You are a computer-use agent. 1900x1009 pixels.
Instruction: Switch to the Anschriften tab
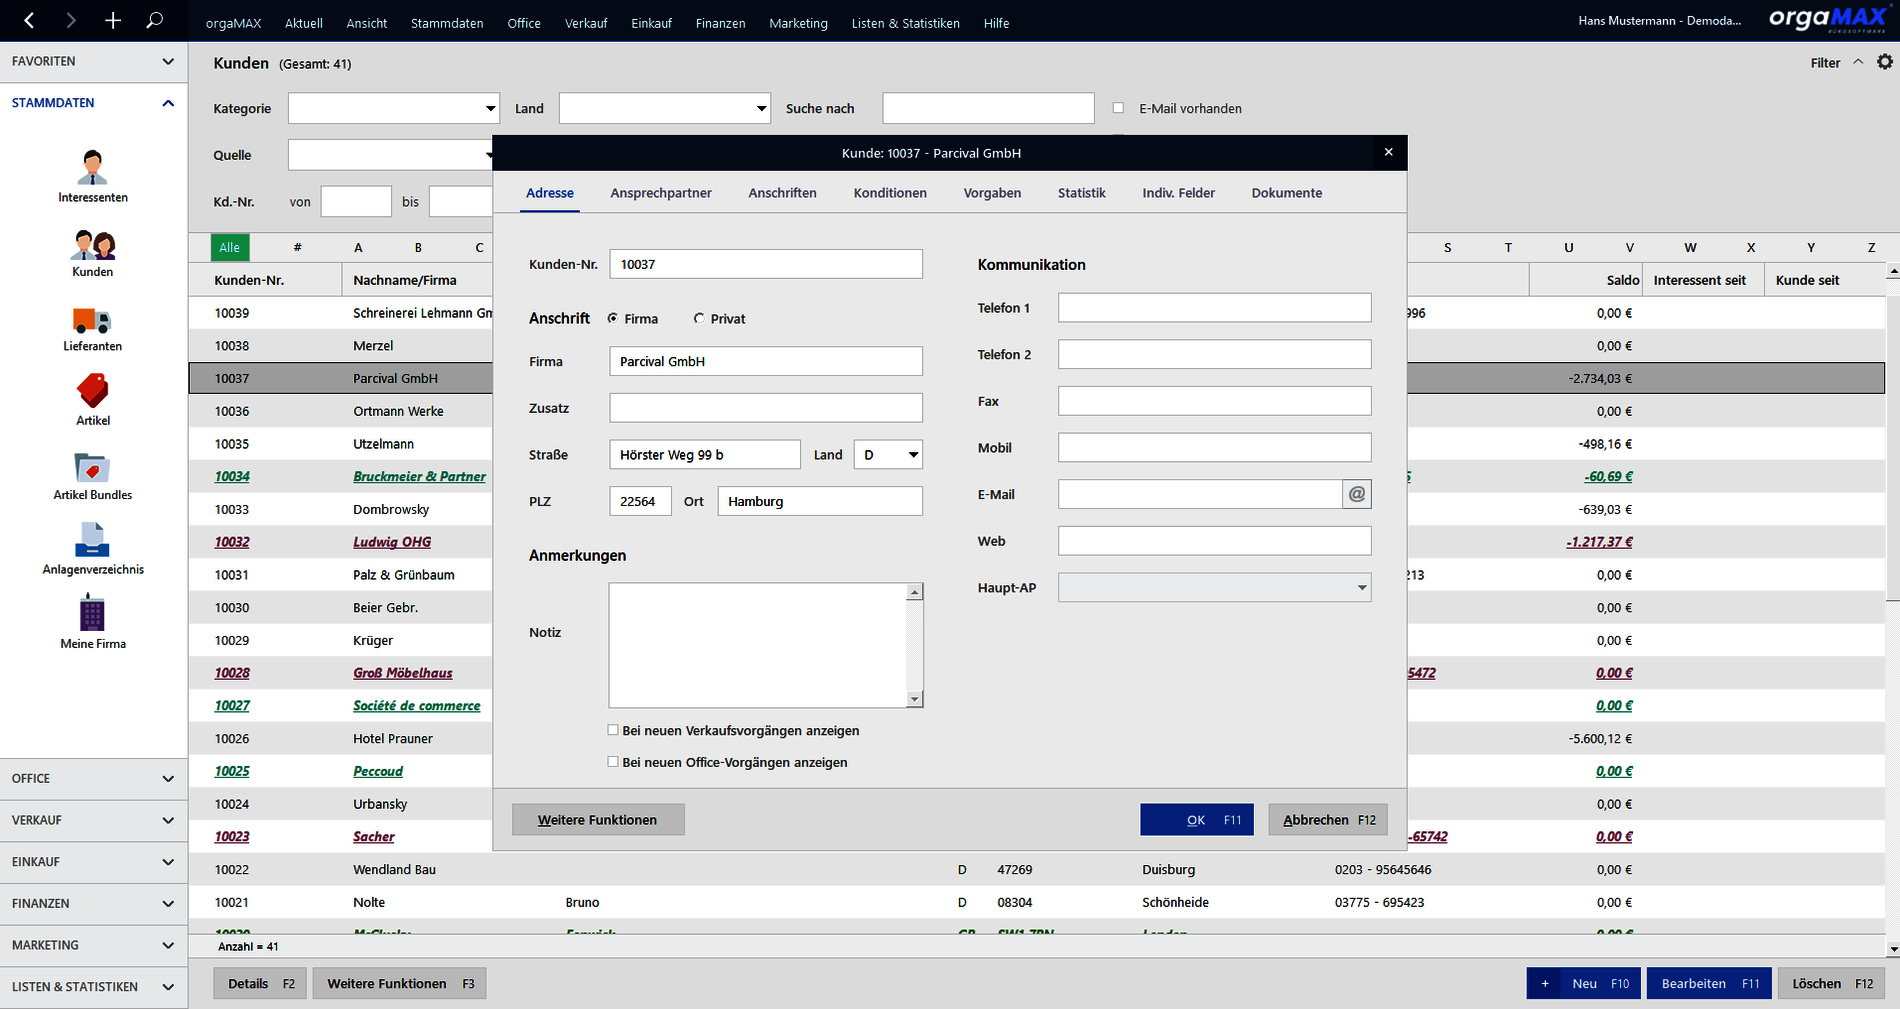782,193
